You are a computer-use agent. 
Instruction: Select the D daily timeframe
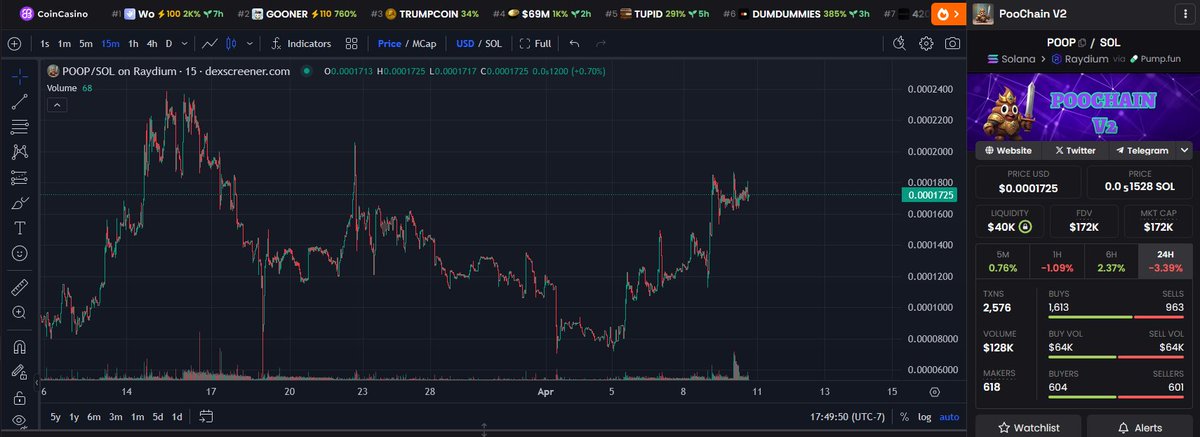[x=169, y=44]
